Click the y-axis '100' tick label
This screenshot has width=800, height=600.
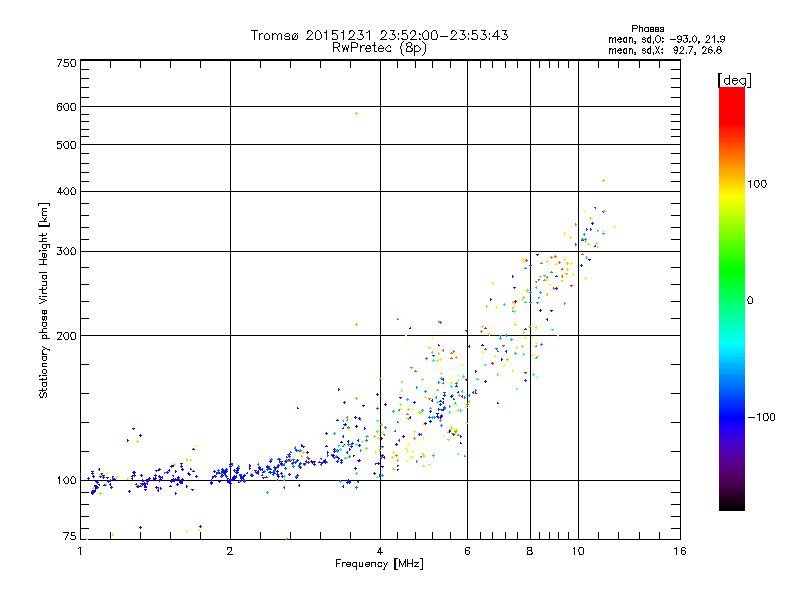67,480
